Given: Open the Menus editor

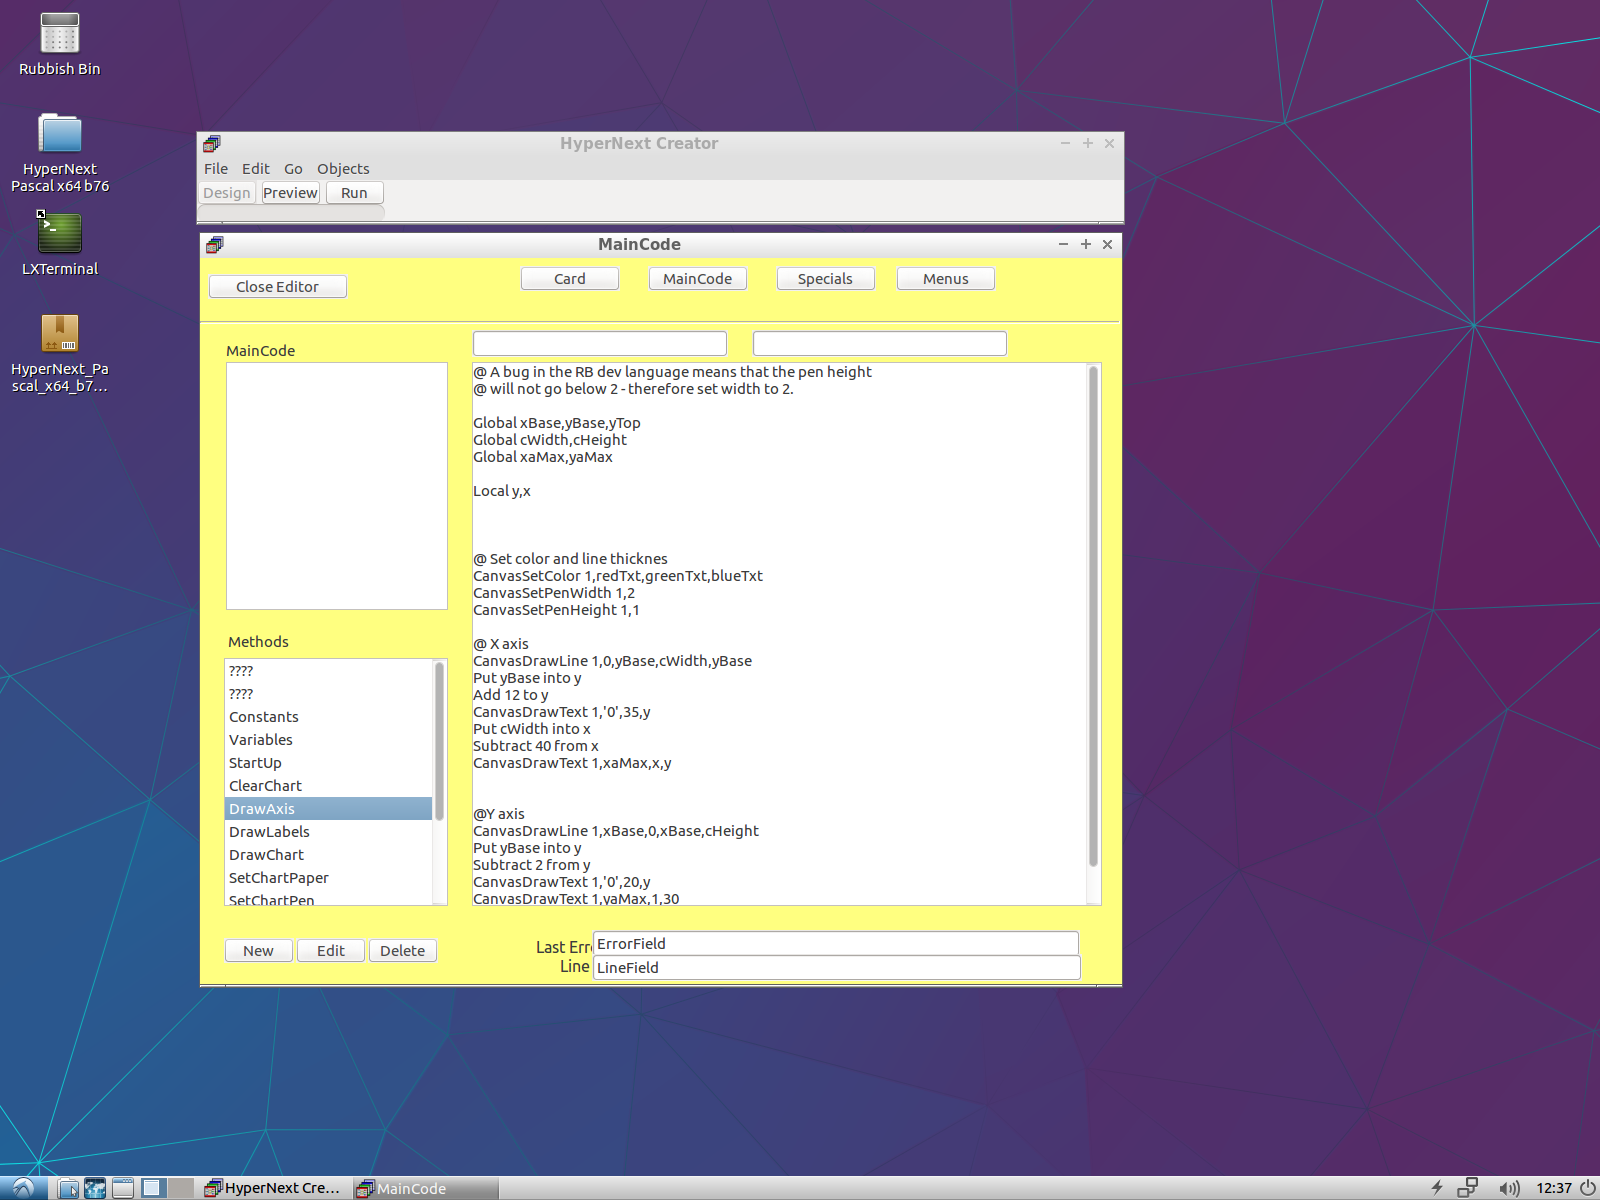Looking at the screenshot, I should tap(945, 279).
